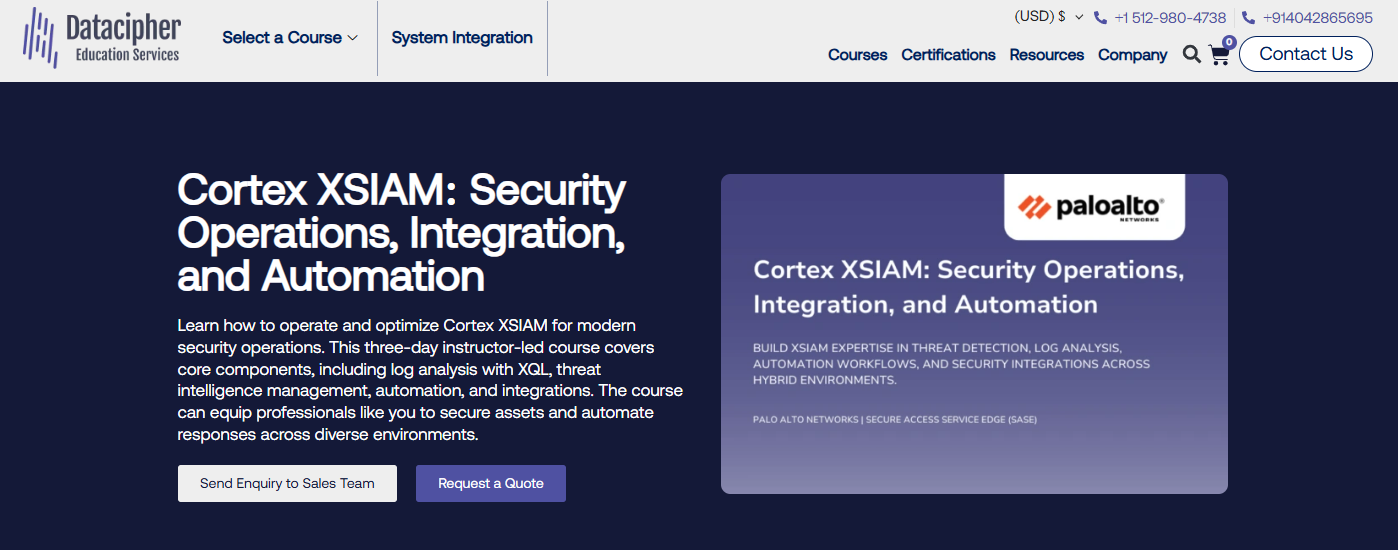1398x550 pixels.
Task: Call the +1 512-980-4738 number link
Action: (x=1170, y=18)
